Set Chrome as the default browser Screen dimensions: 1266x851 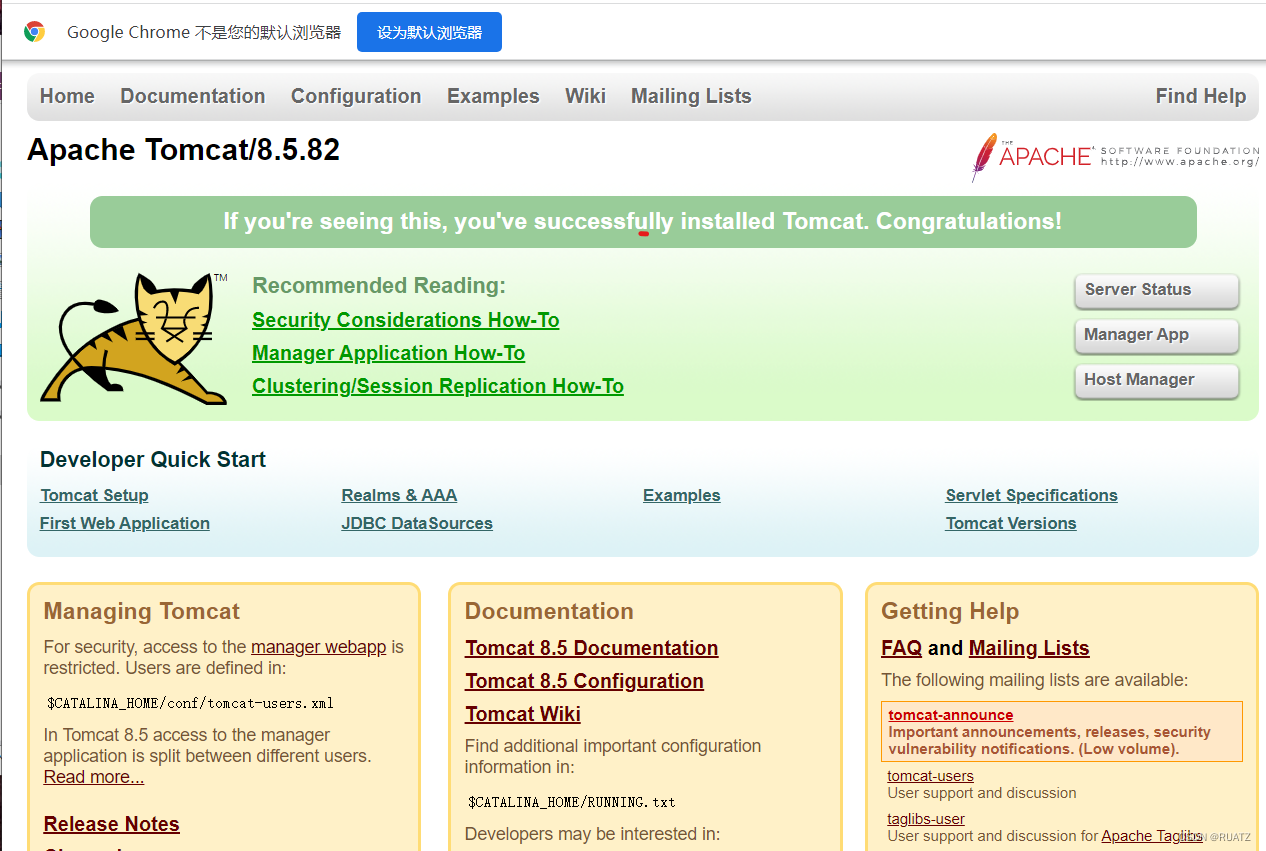pyautogui.click(x=429, y=32)
